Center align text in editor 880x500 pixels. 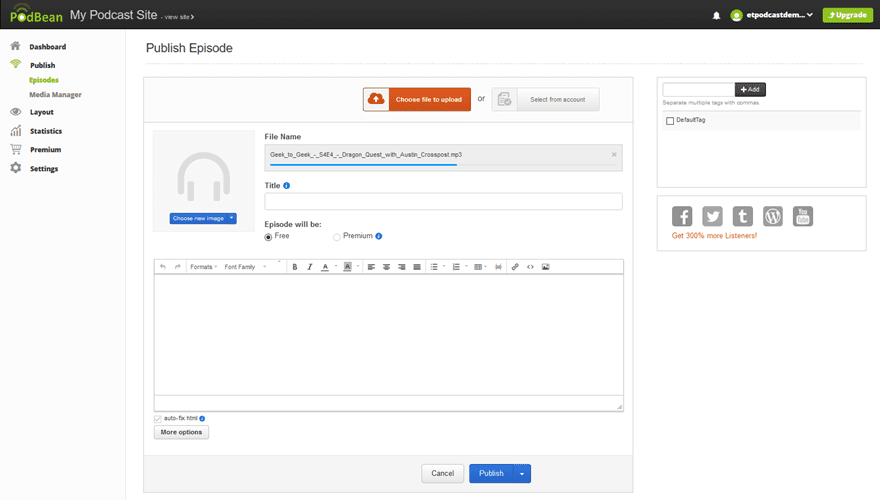[x=386, y=267]
